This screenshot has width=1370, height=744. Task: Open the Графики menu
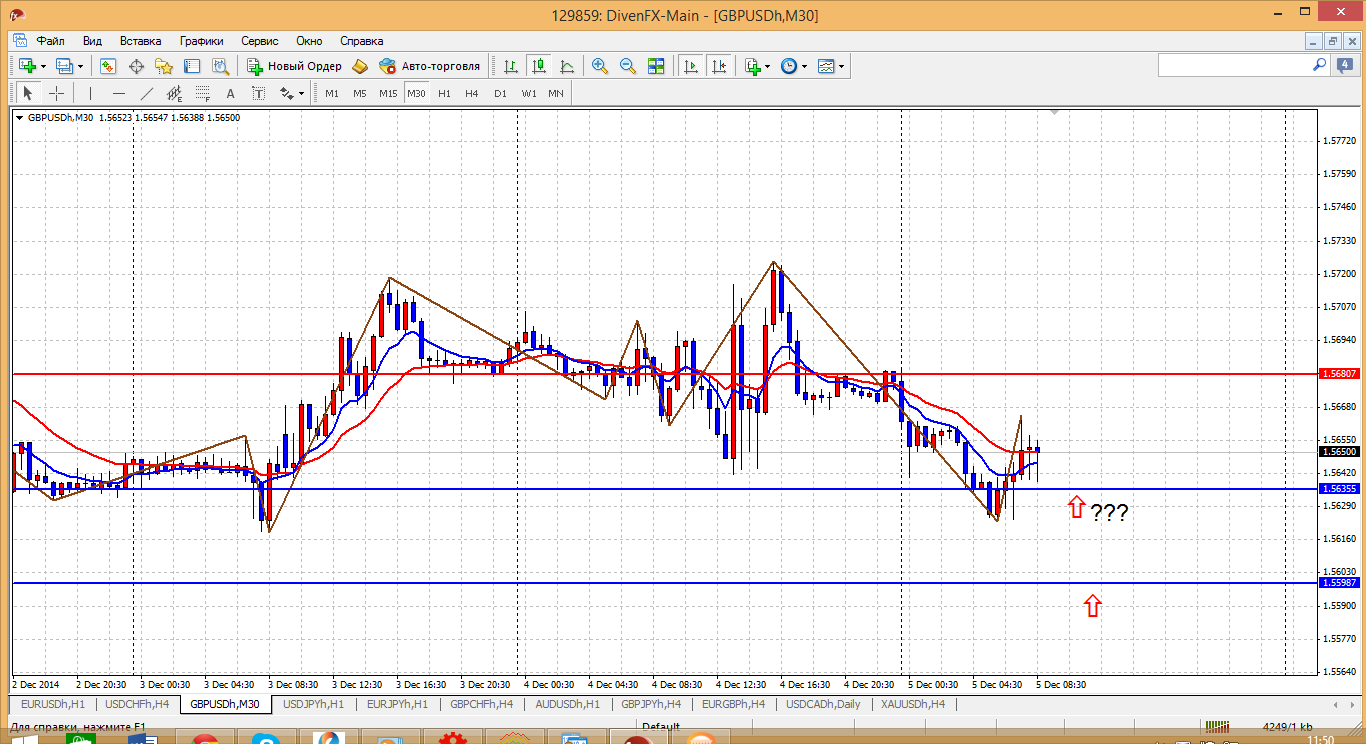tap(201, 41)
